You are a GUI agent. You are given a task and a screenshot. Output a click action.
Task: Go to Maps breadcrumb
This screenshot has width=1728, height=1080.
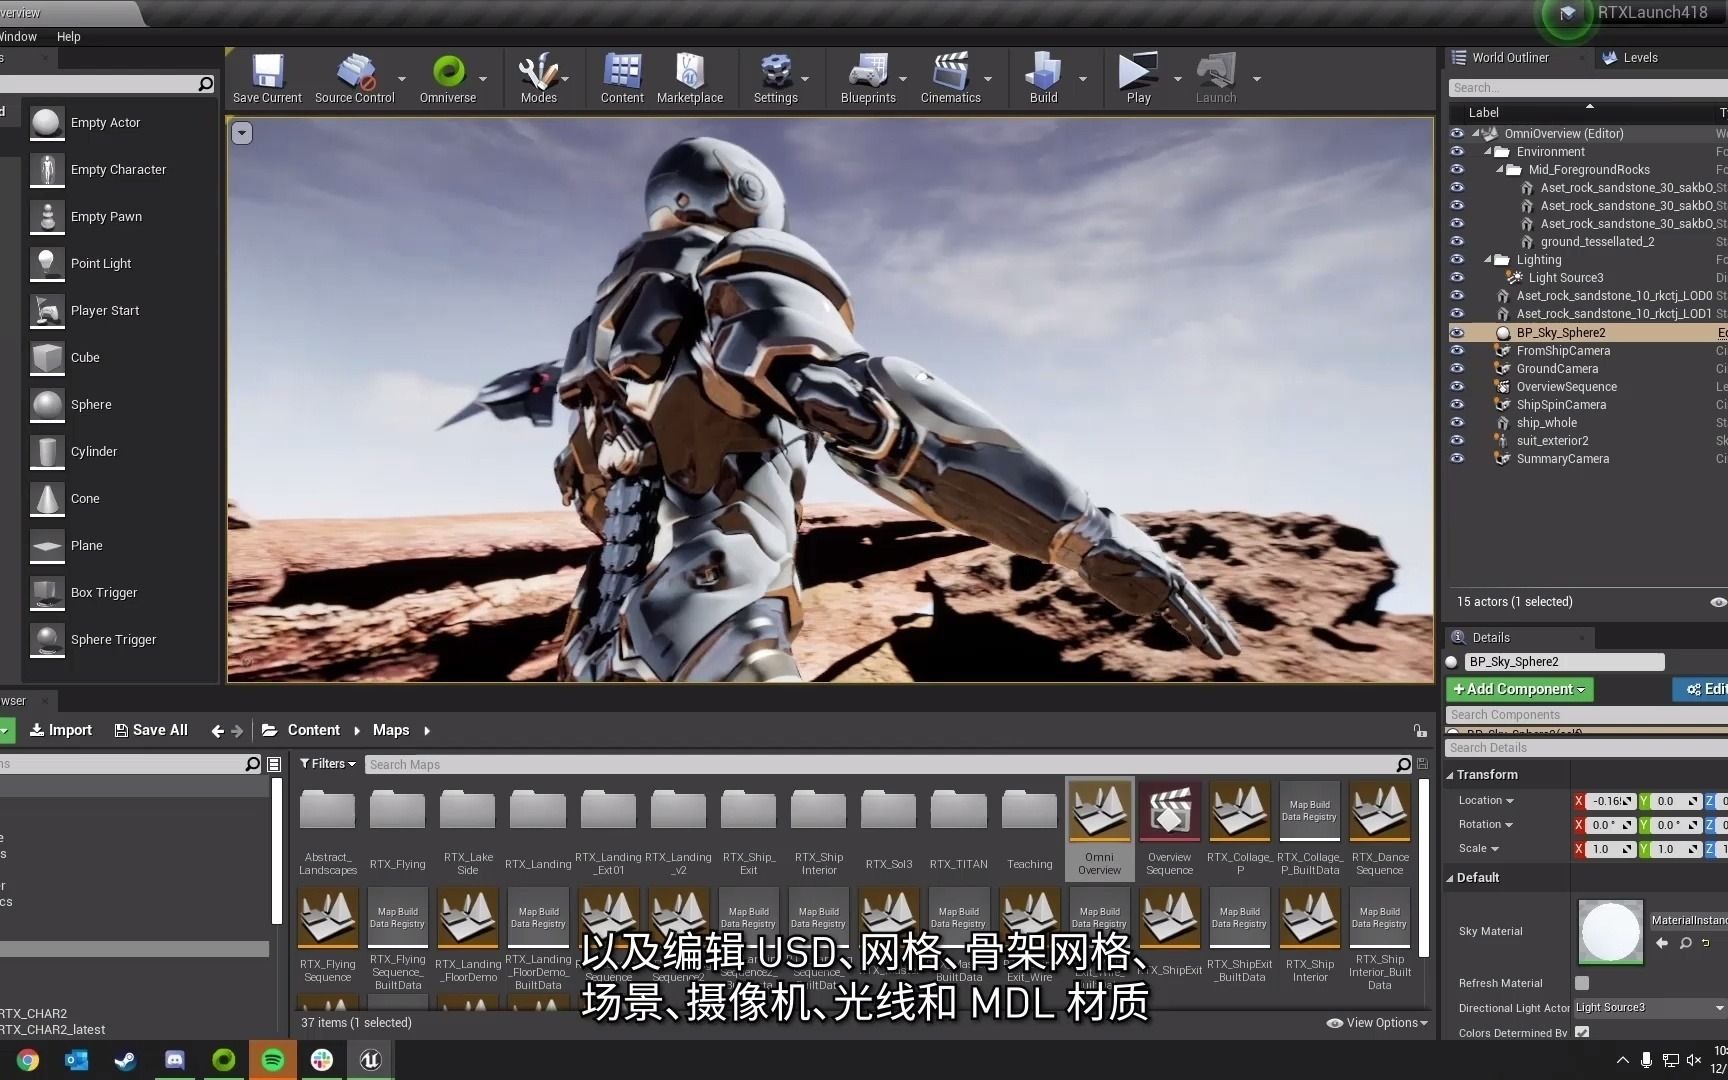point(391,731)
